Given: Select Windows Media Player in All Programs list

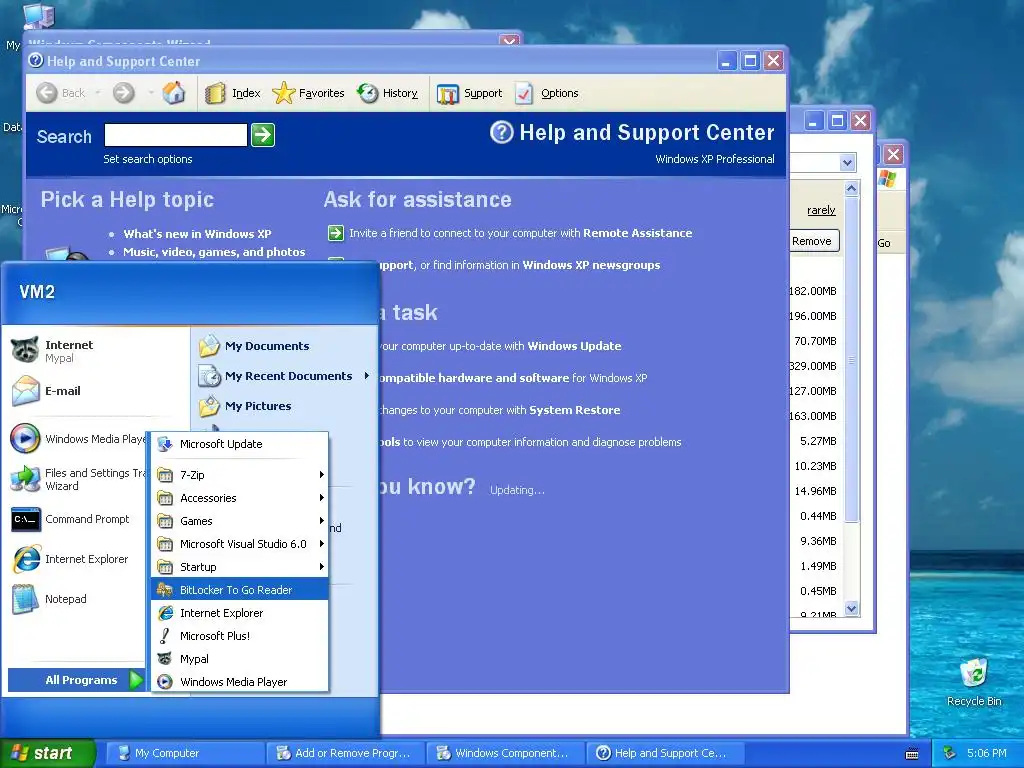Looking at the screenshot, I should tap(240, 682).
